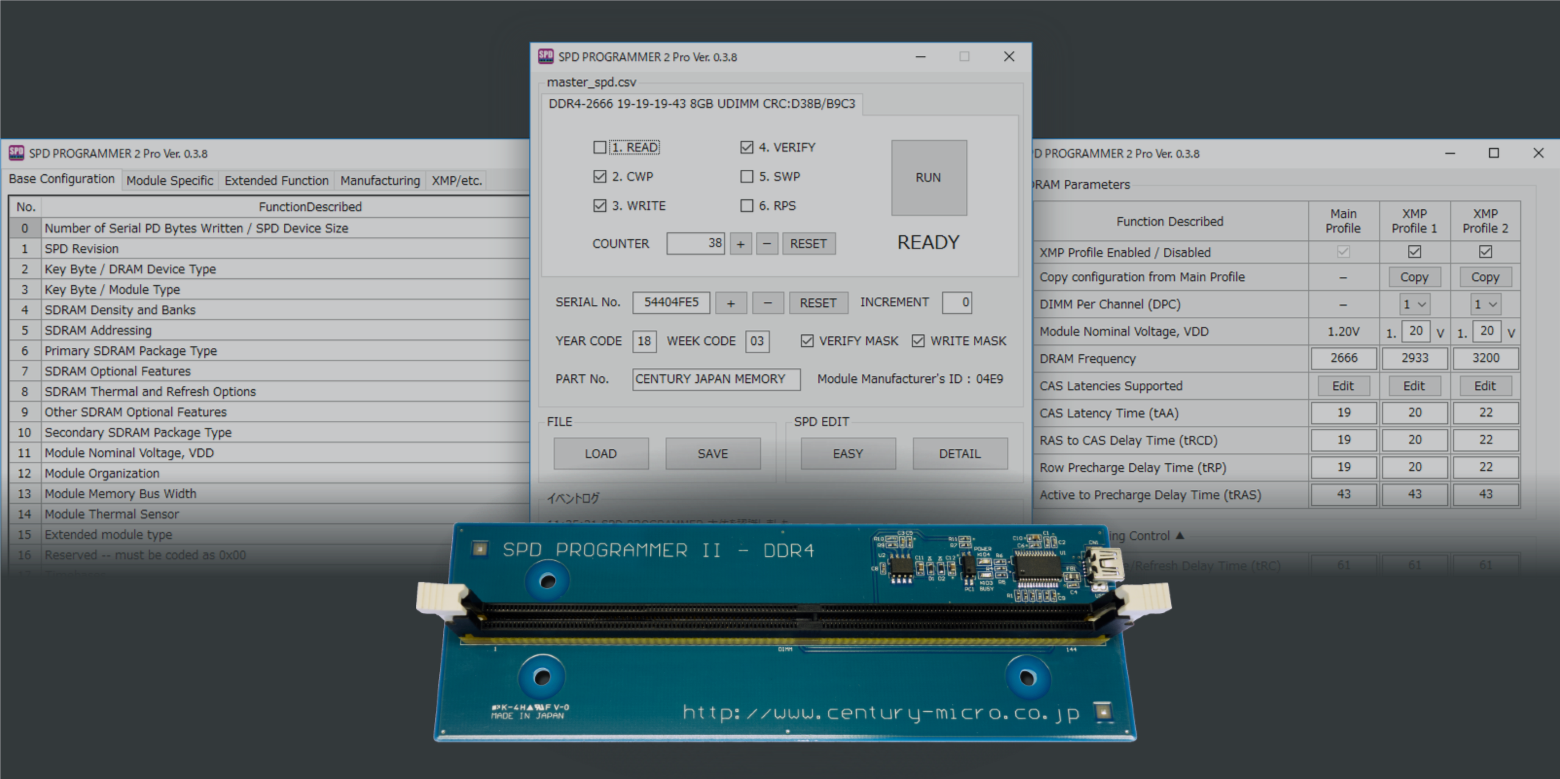Uncheck the 3. WRITE checkbox

coord(600,206)
